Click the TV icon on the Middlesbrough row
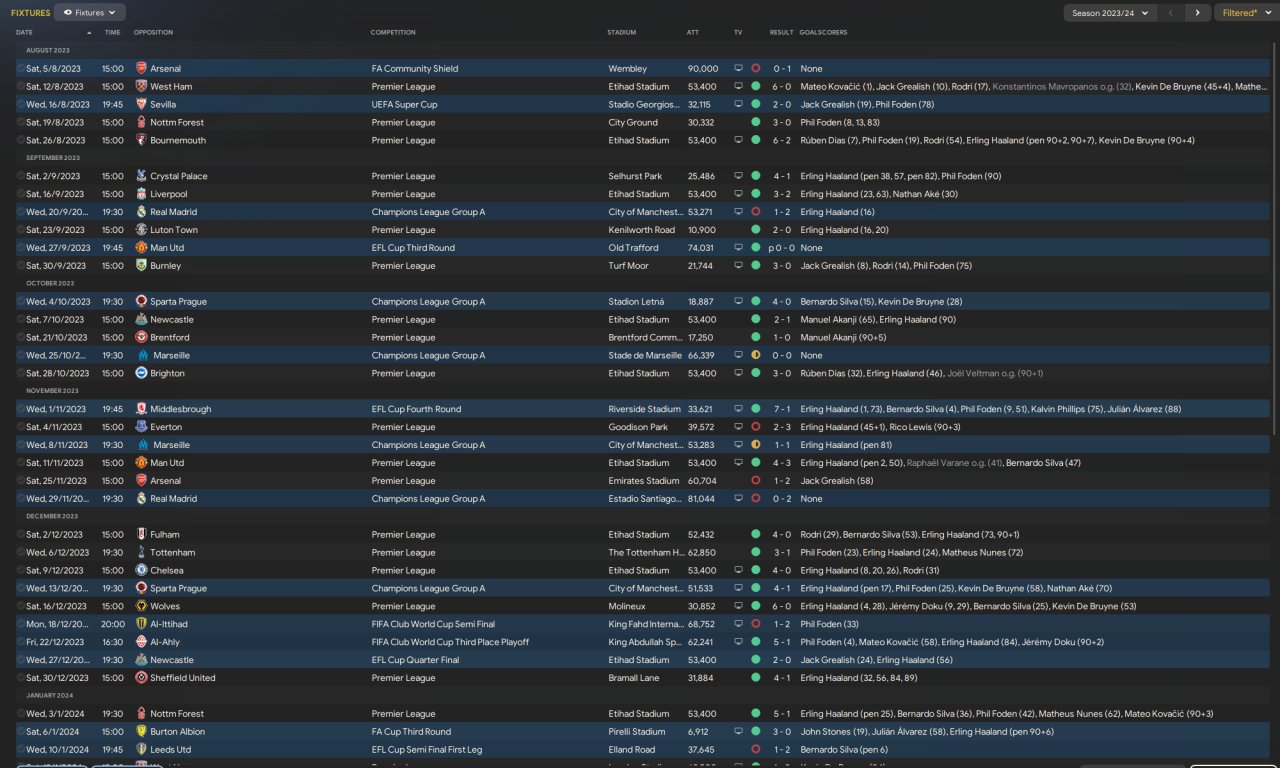This screenshot has height=768, width=1280. point(739,409)
